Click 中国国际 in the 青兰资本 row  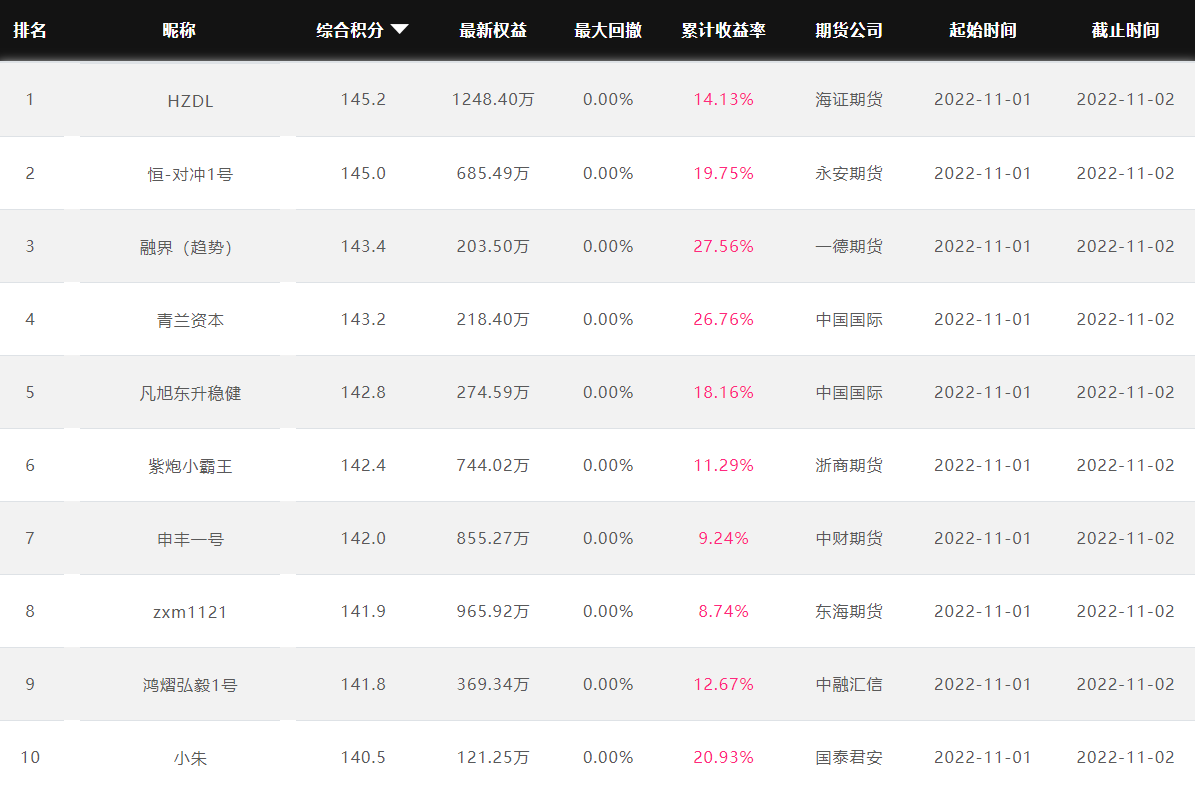tap(849, 320)
